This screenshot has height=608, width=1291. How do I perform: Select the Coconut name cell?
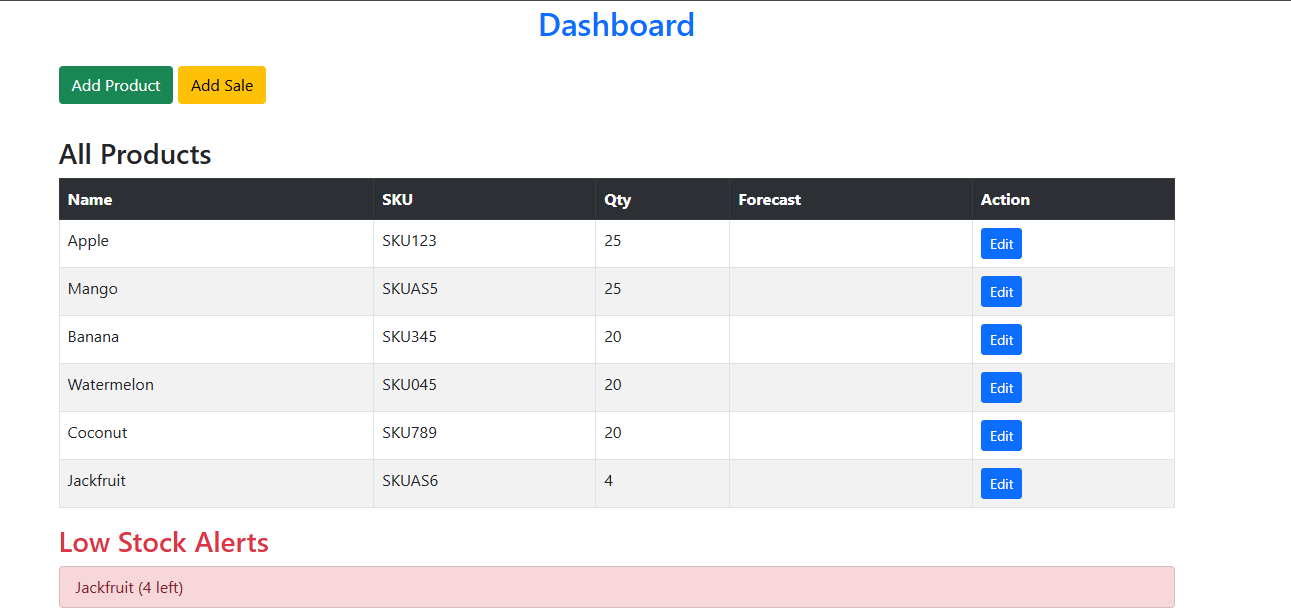[216, 436]
